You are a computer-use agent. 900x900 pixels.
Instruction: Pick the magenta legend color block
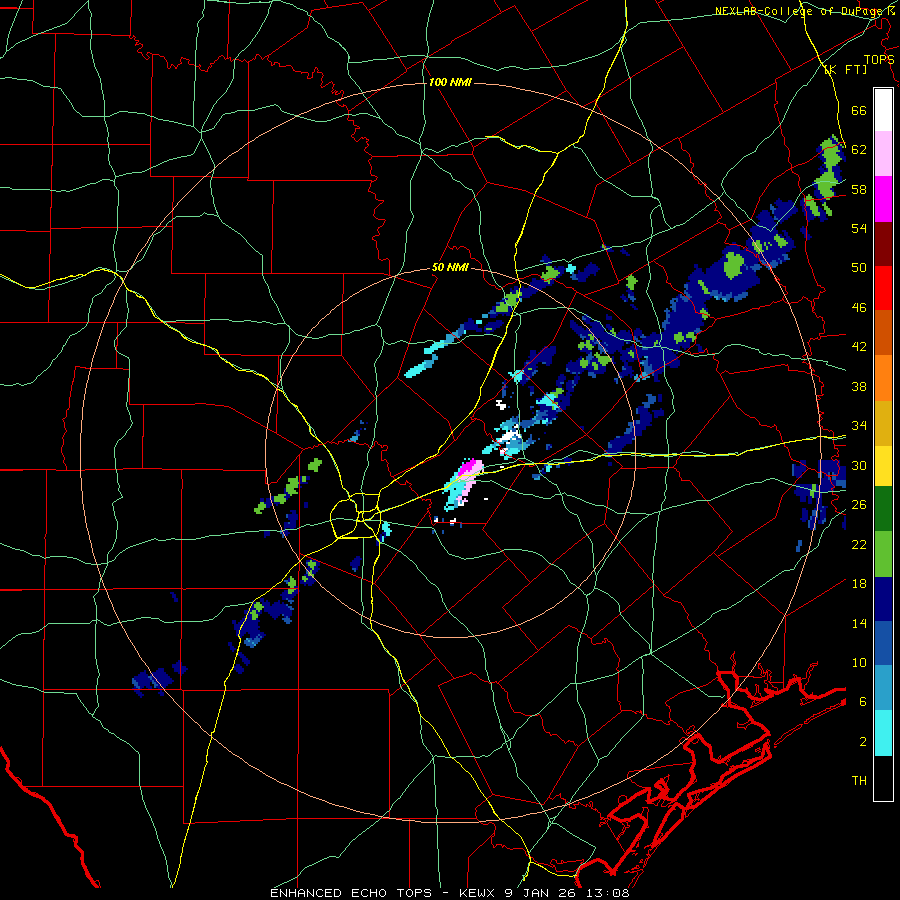click(883, 199)
